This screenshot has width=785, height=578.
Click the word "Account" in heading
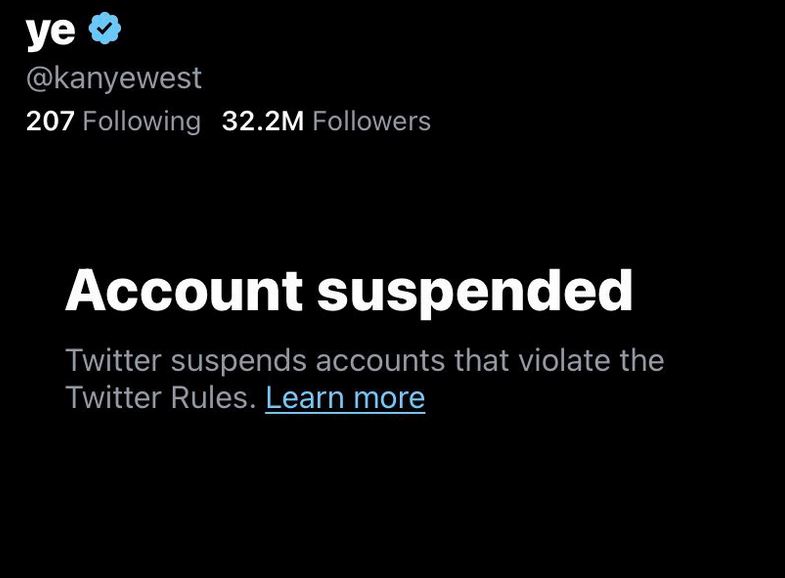tap(184, 291)
